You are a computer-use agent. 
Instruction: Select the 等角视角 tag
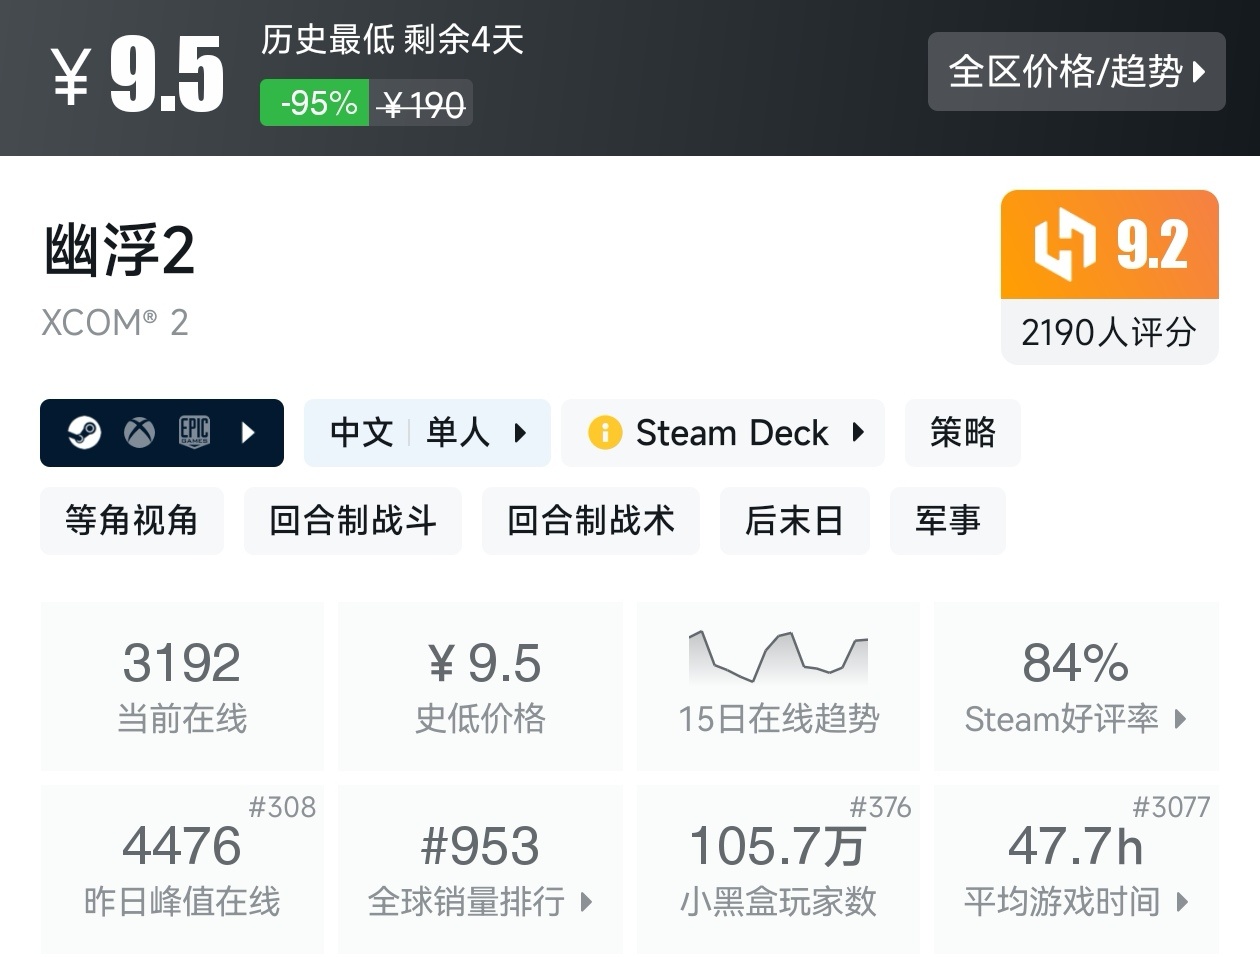(131, 520)
